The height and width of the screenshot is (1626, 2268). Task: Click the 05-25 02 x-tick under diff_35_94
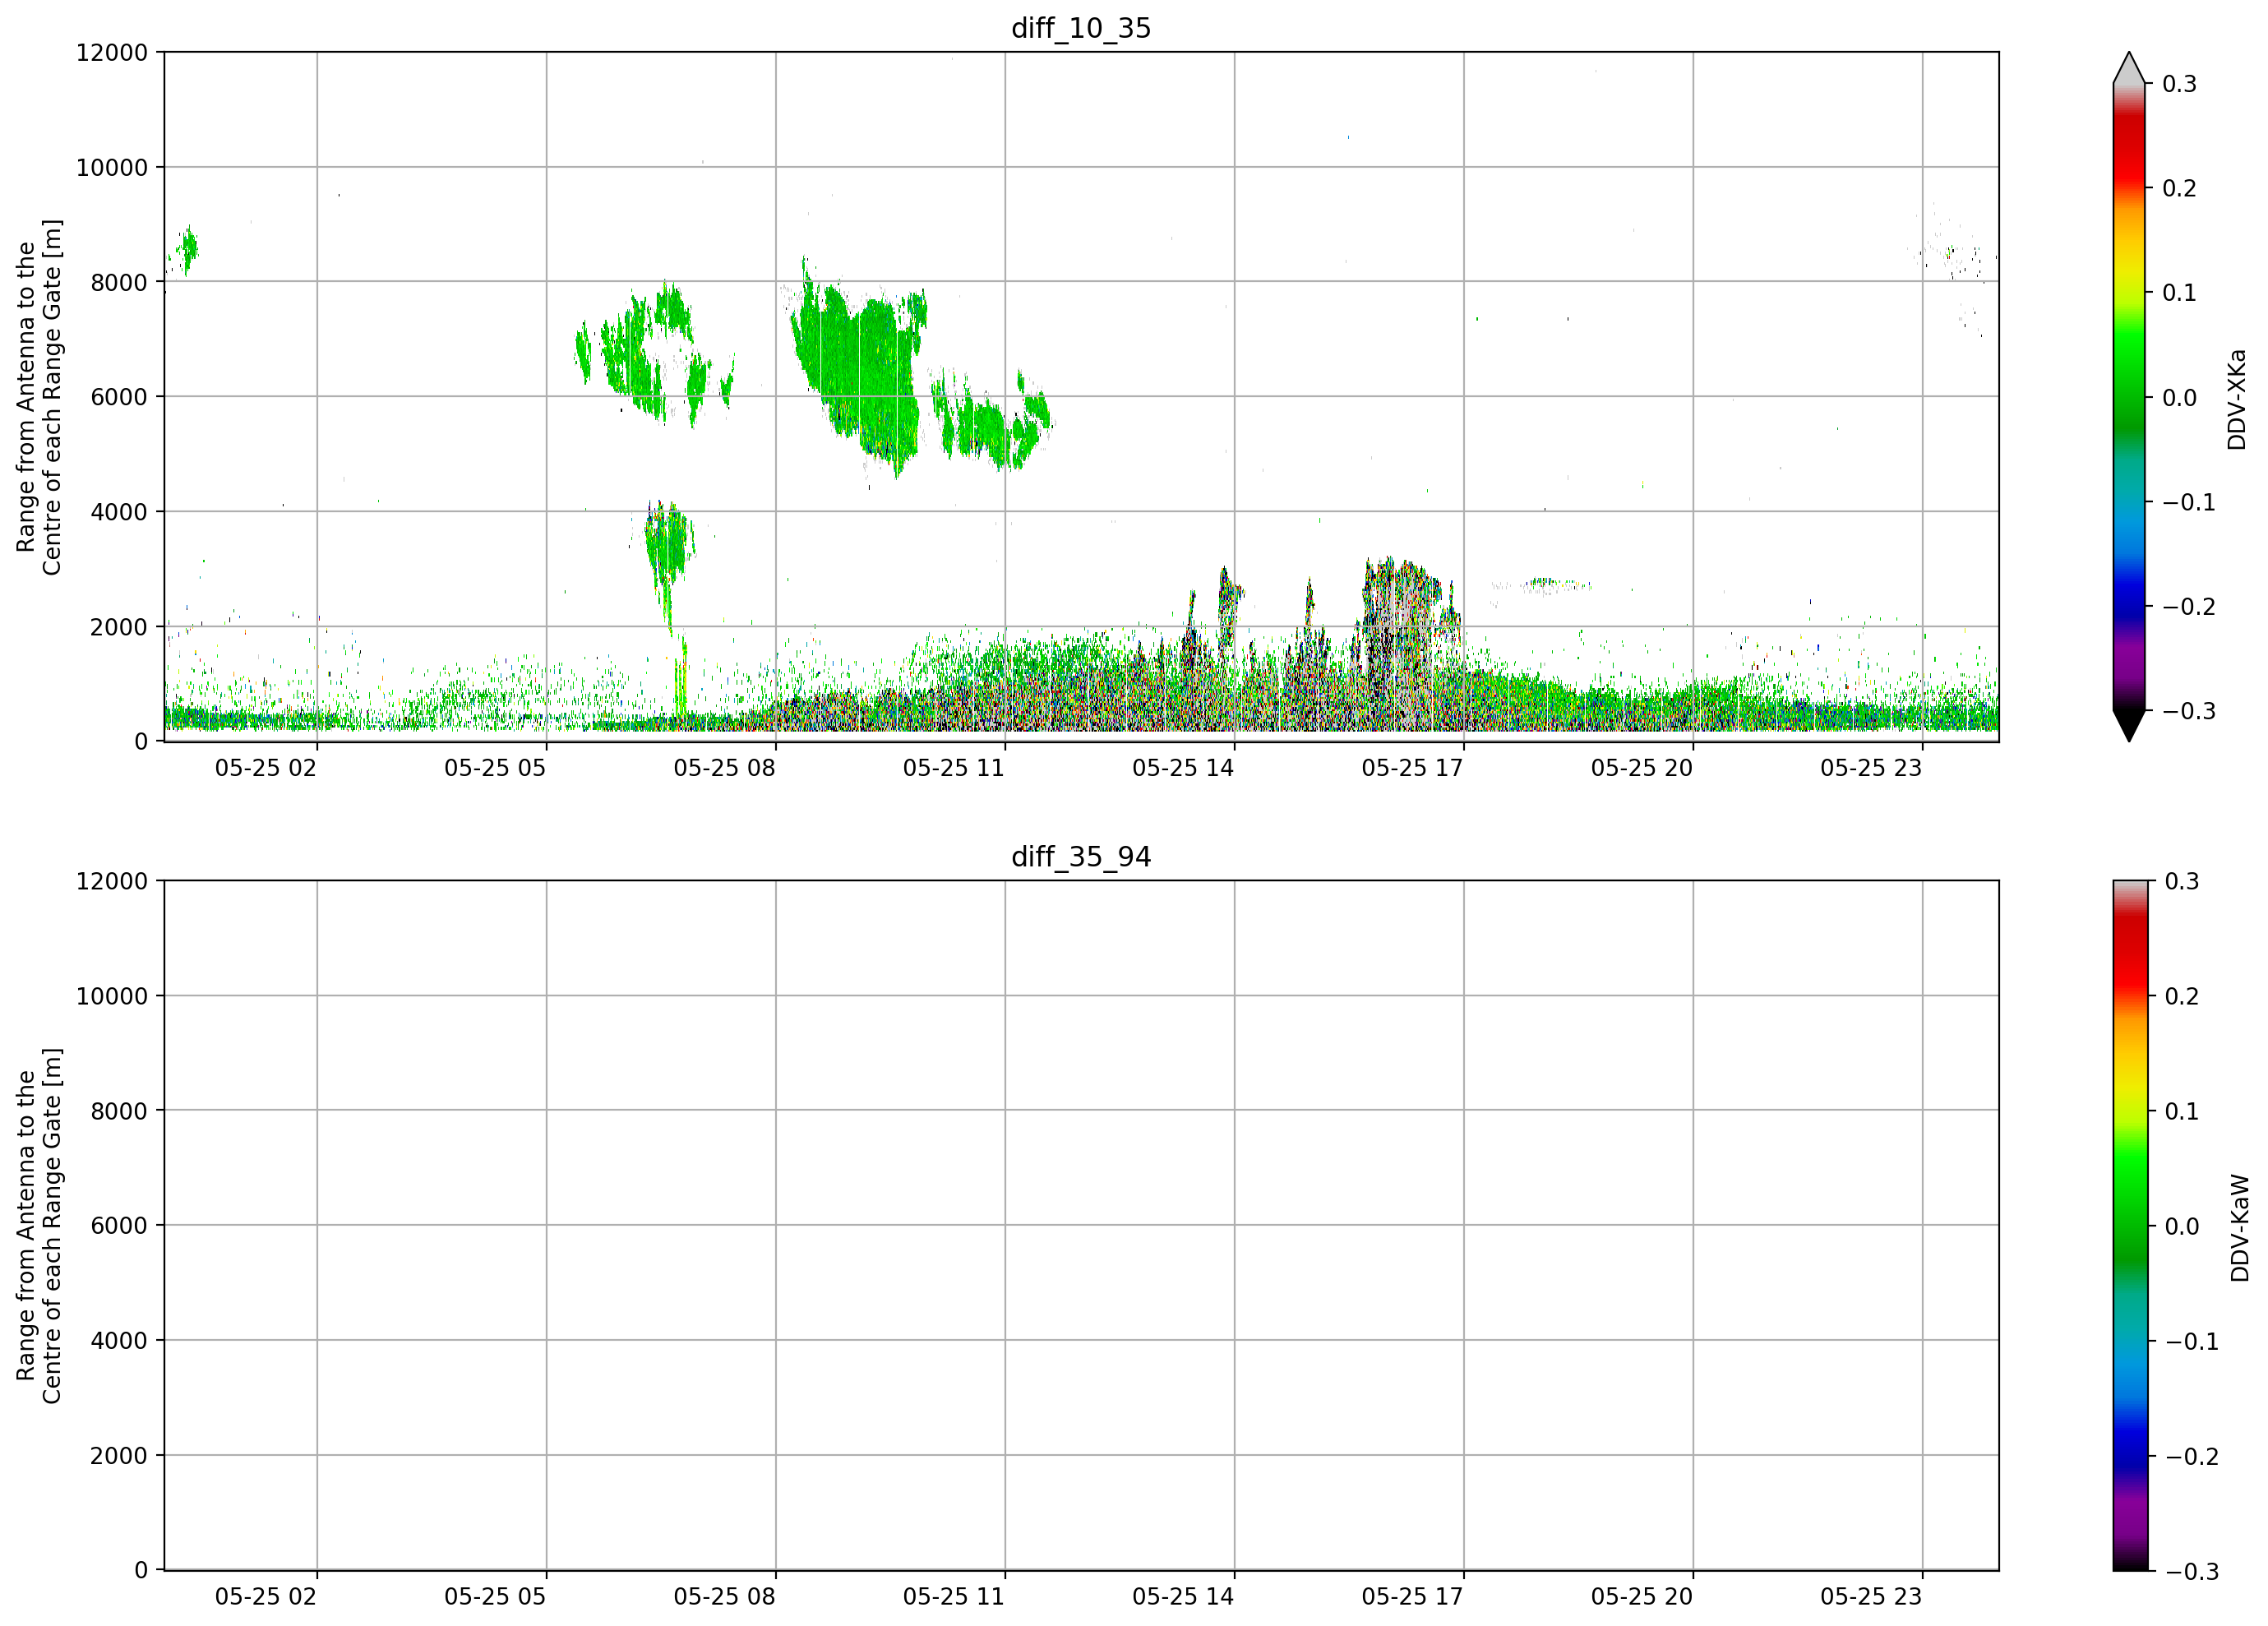tap(266, 1597)
